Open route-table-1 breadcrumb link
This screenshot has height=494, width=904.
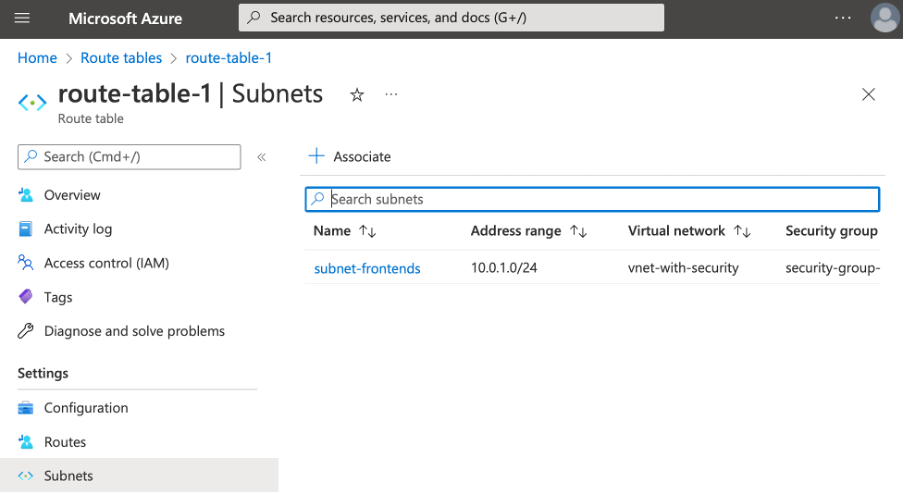[228, 58]
